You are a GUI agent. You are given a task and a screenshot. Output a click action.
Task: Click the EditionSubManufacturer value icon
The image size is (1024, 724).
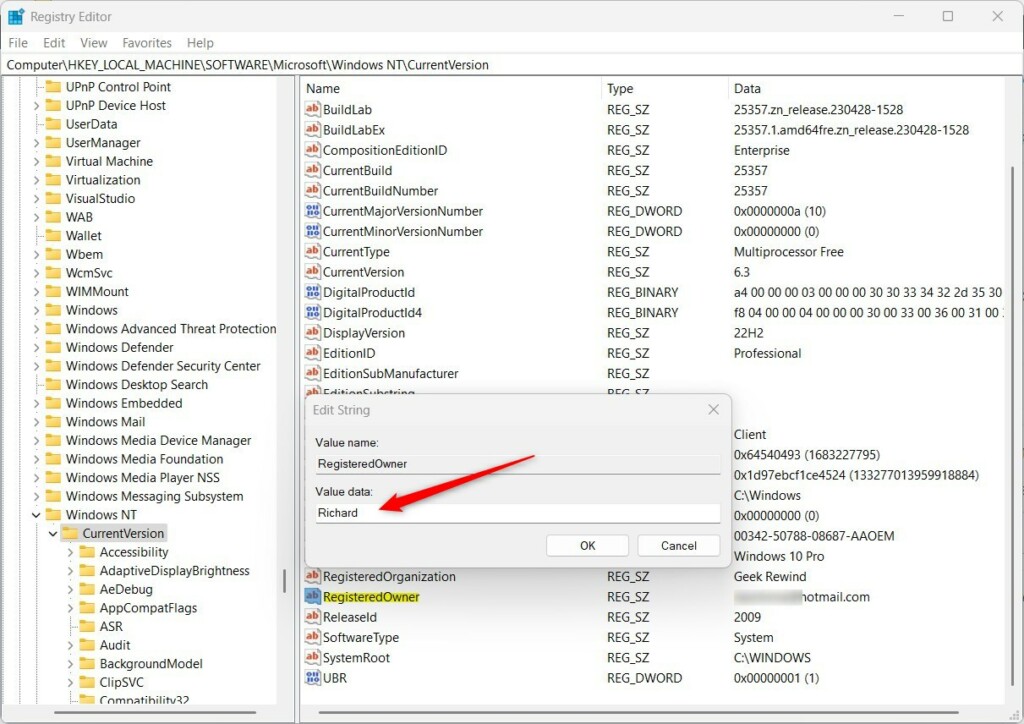[313, 373]
